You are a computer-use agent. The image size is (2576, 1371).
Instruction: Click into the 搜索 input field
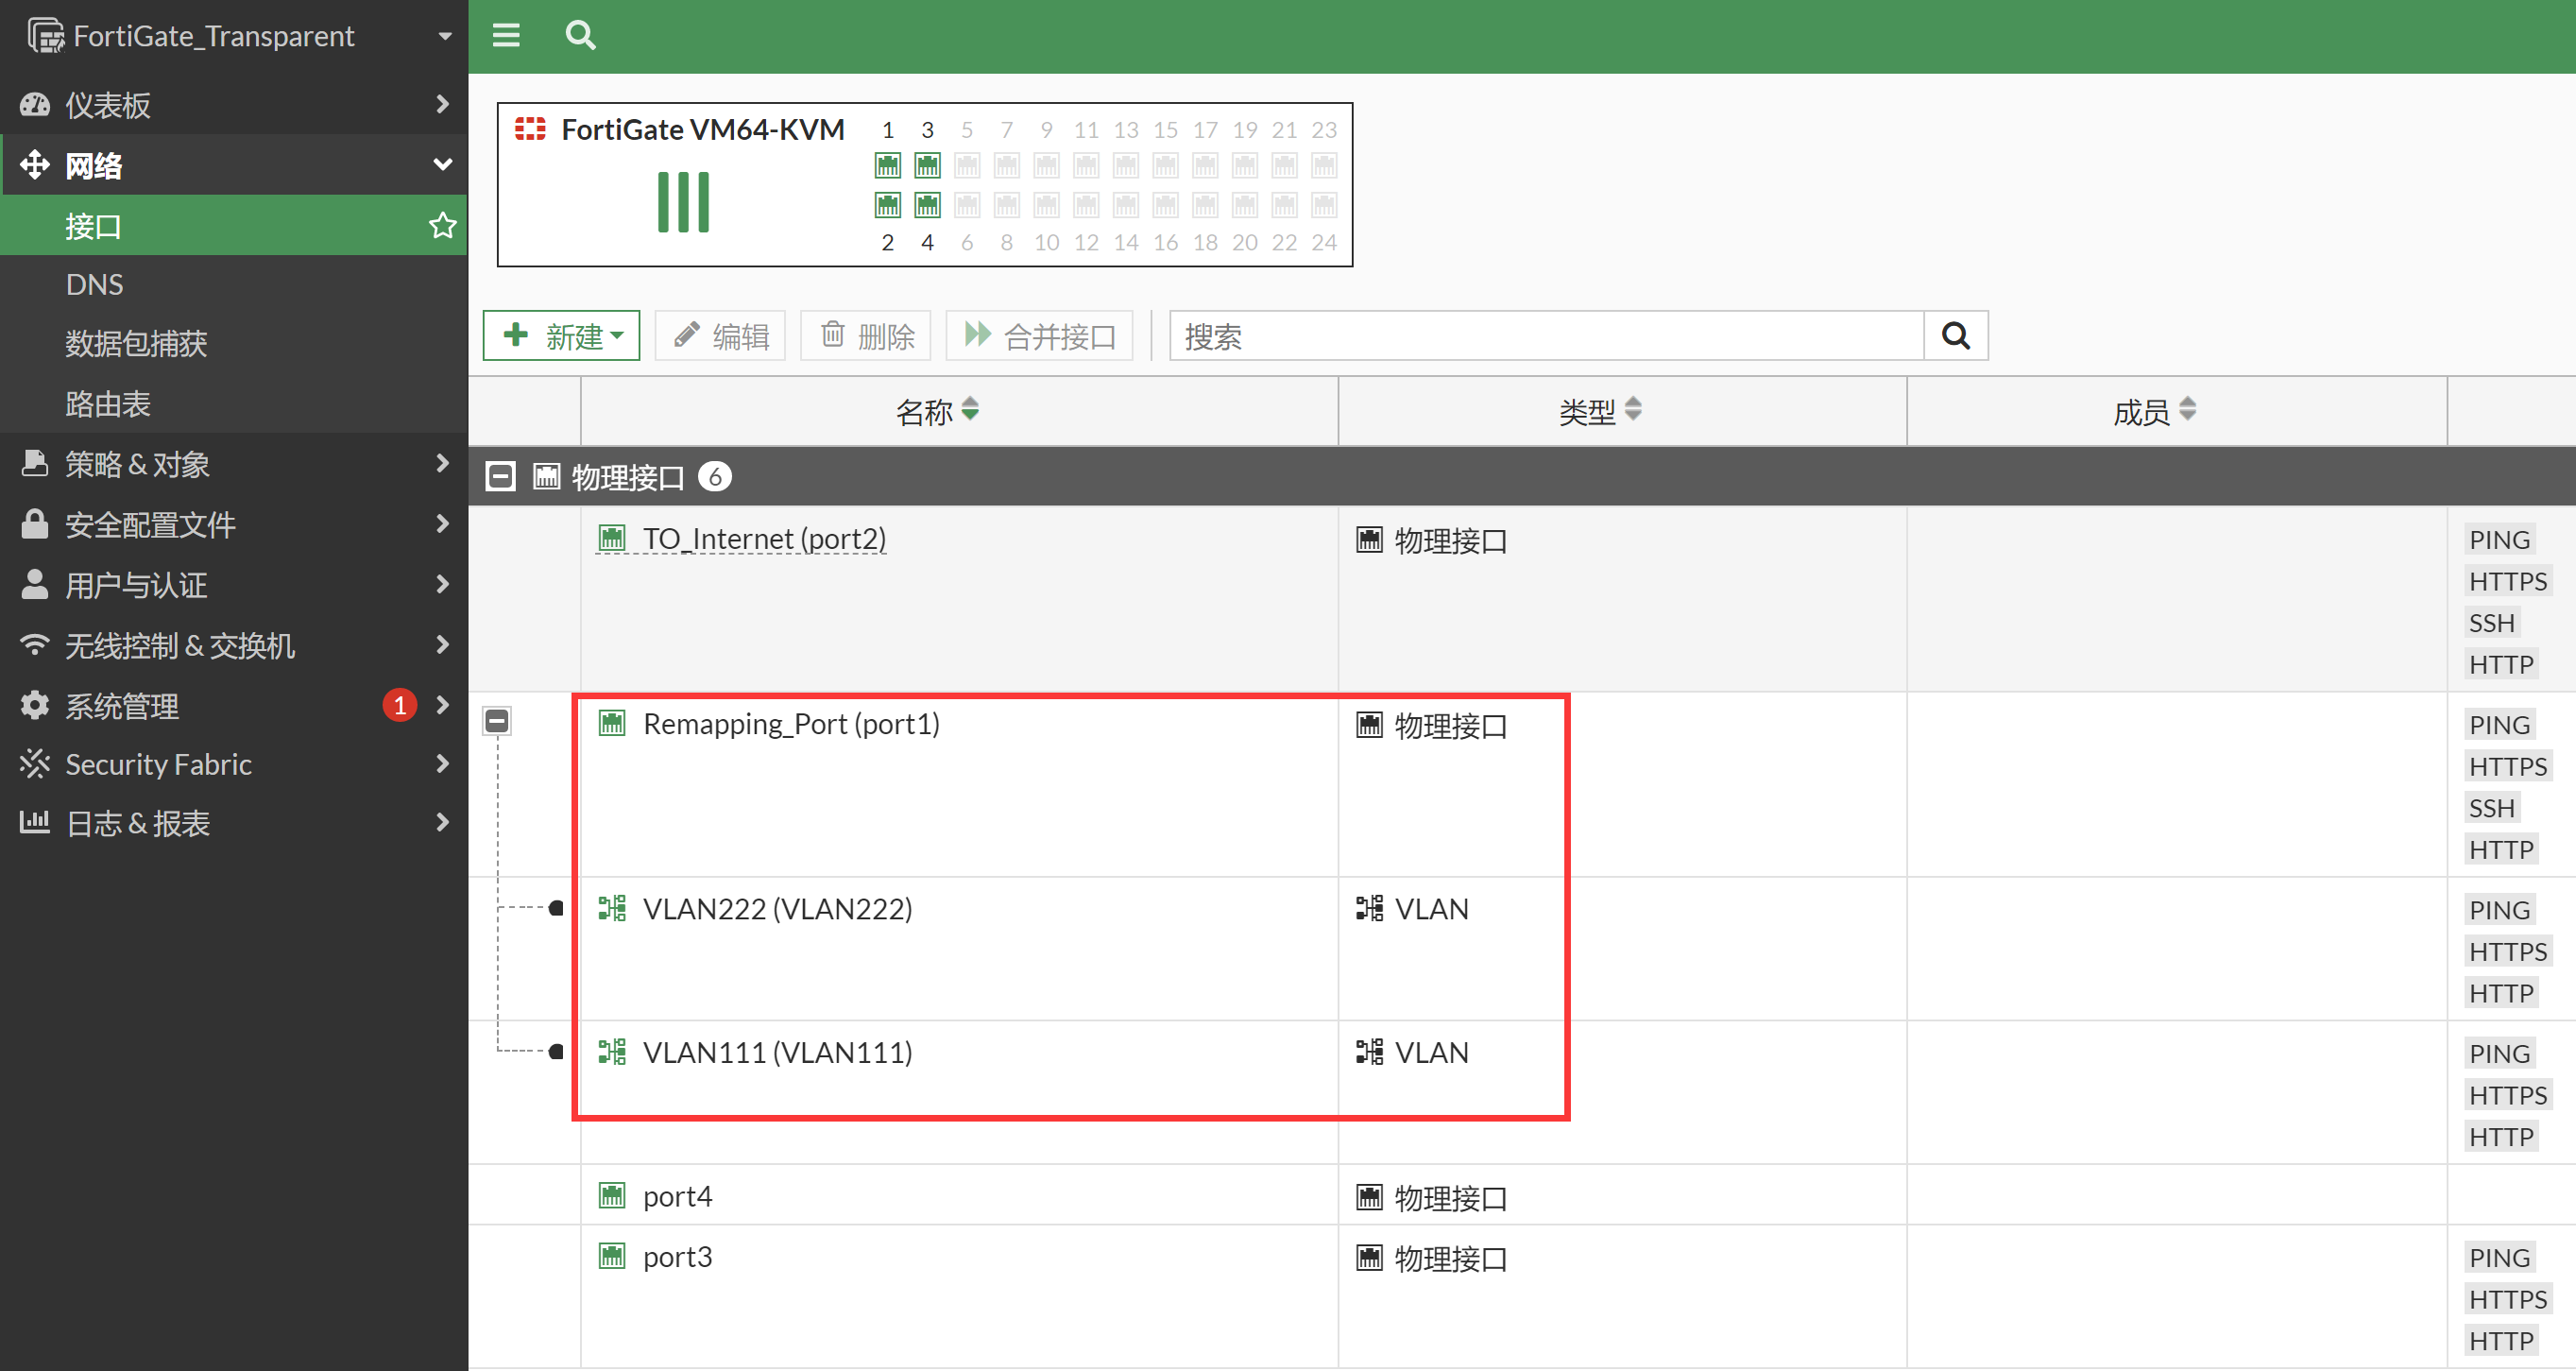1545,336
